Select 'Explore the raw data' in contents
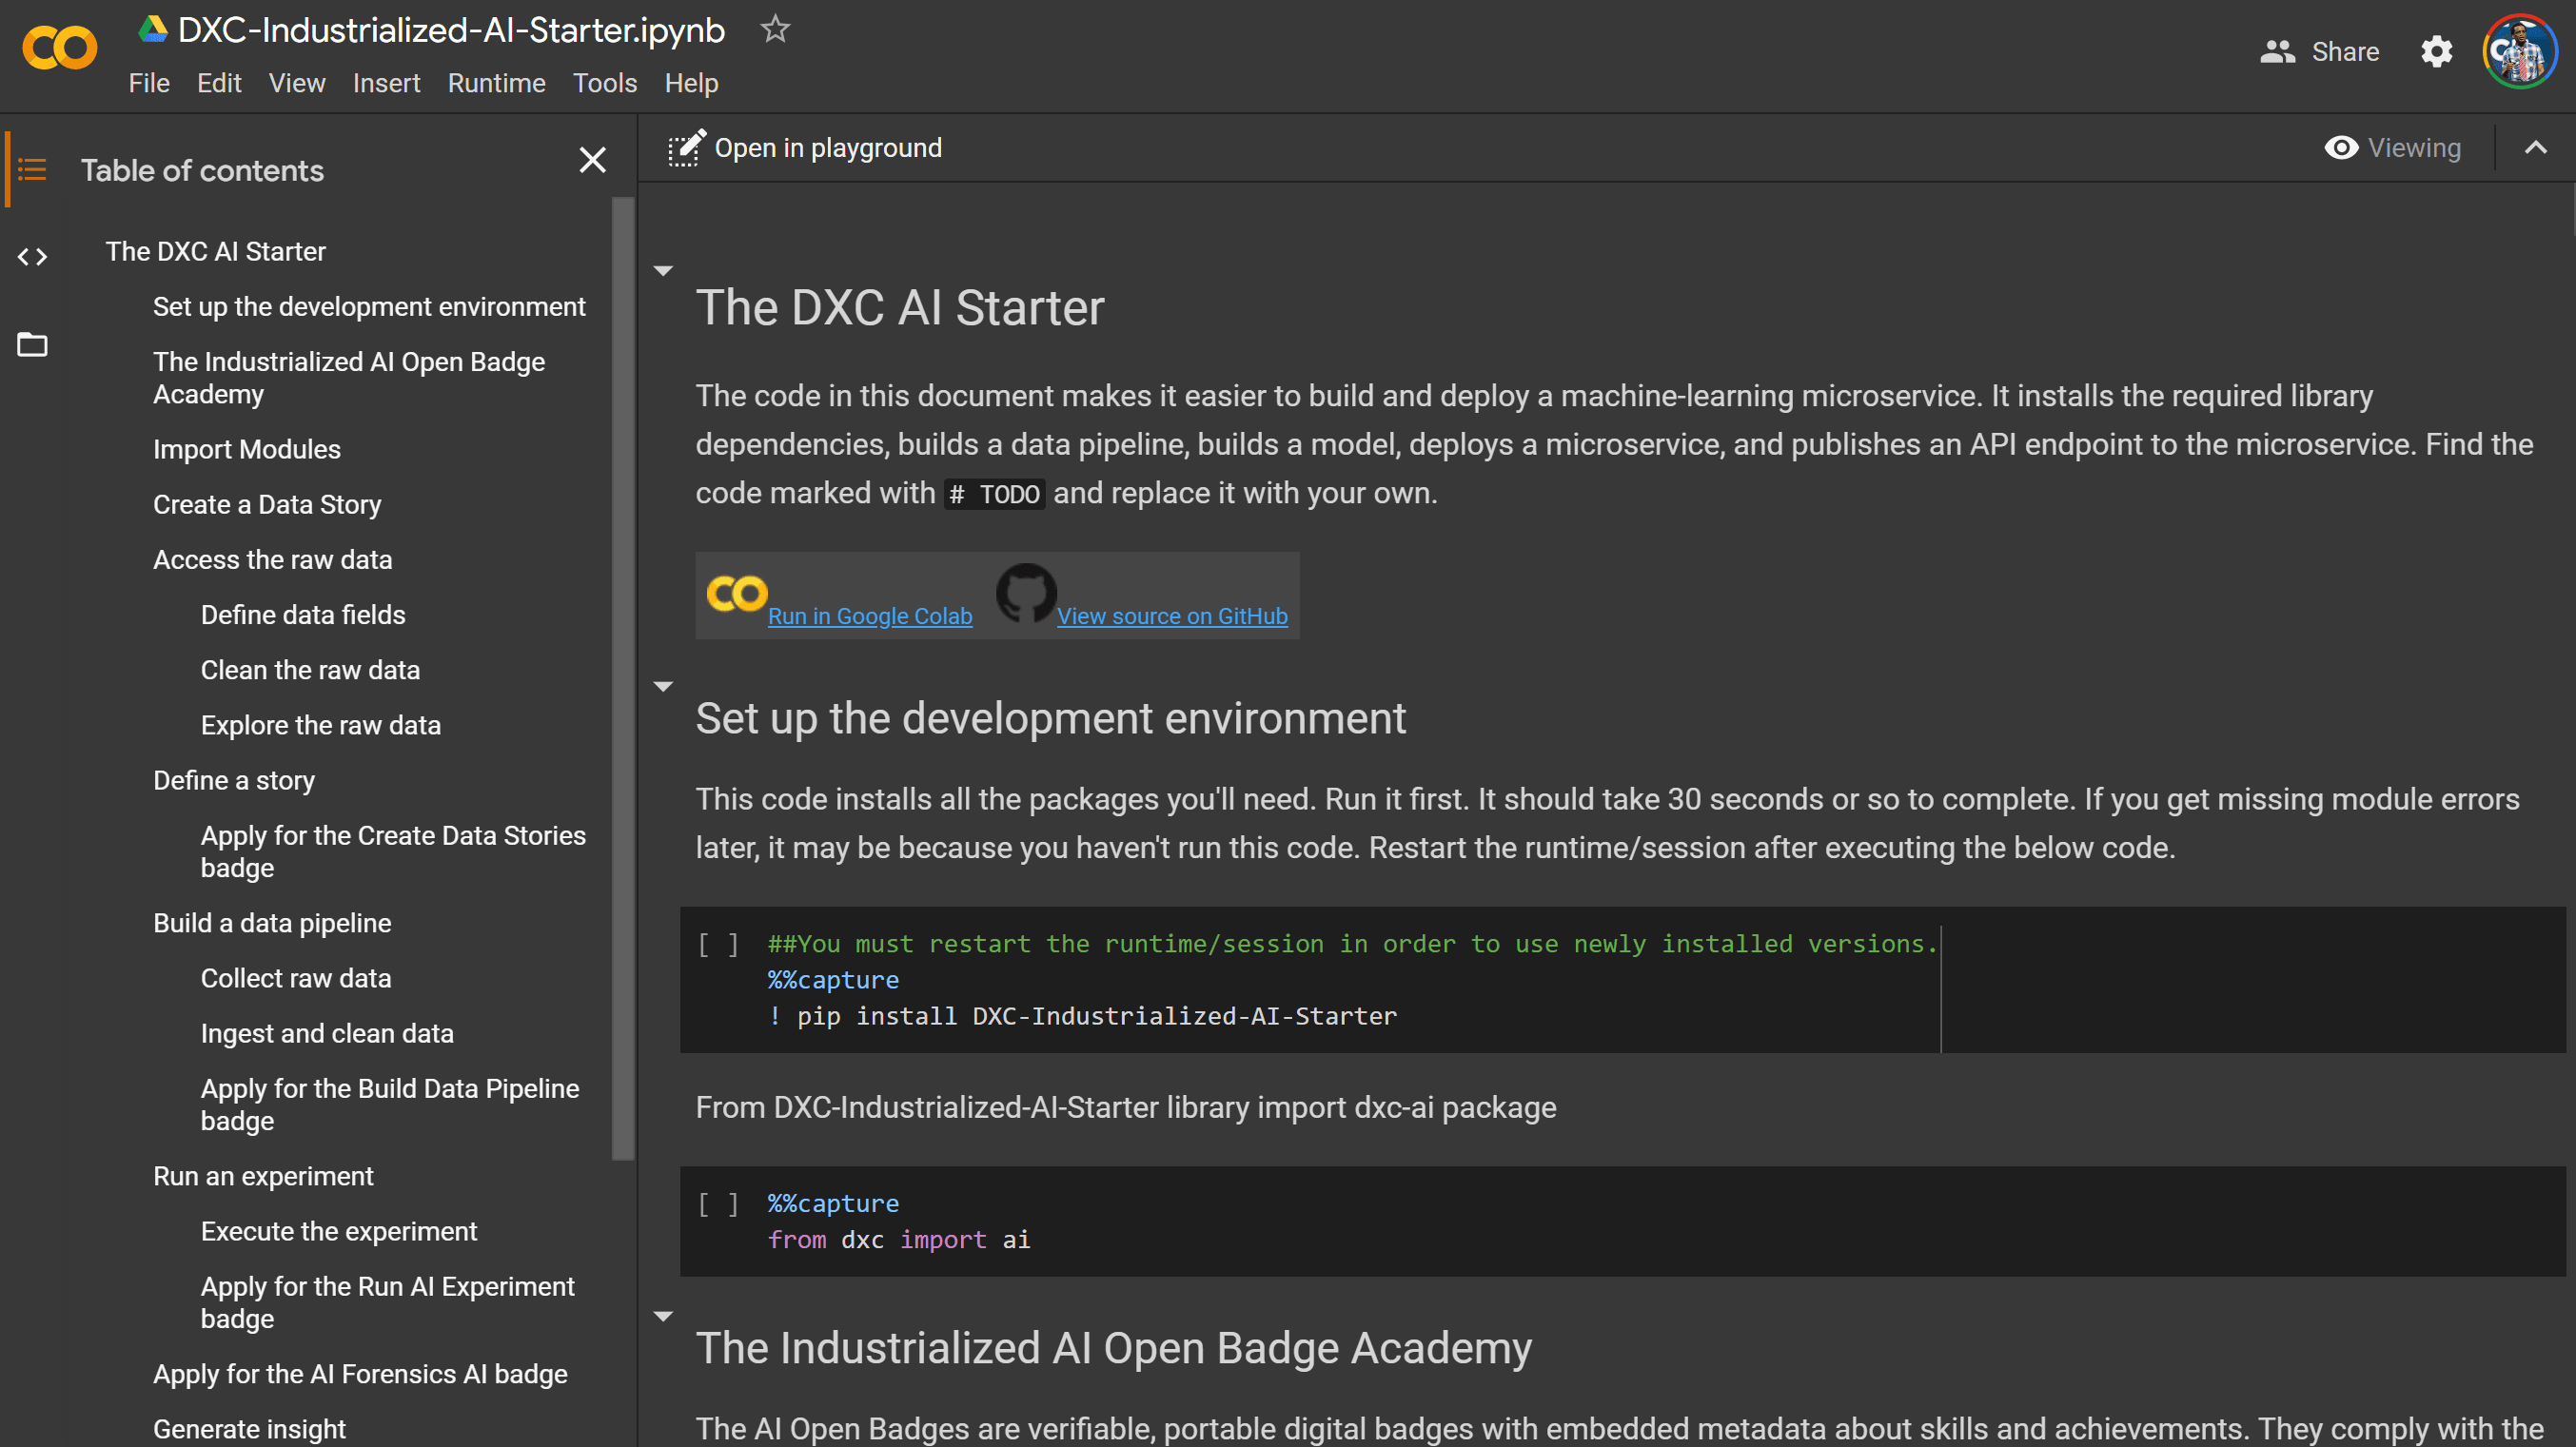The width and height of the screenshot is (2576, 1447). pos(320,725)
